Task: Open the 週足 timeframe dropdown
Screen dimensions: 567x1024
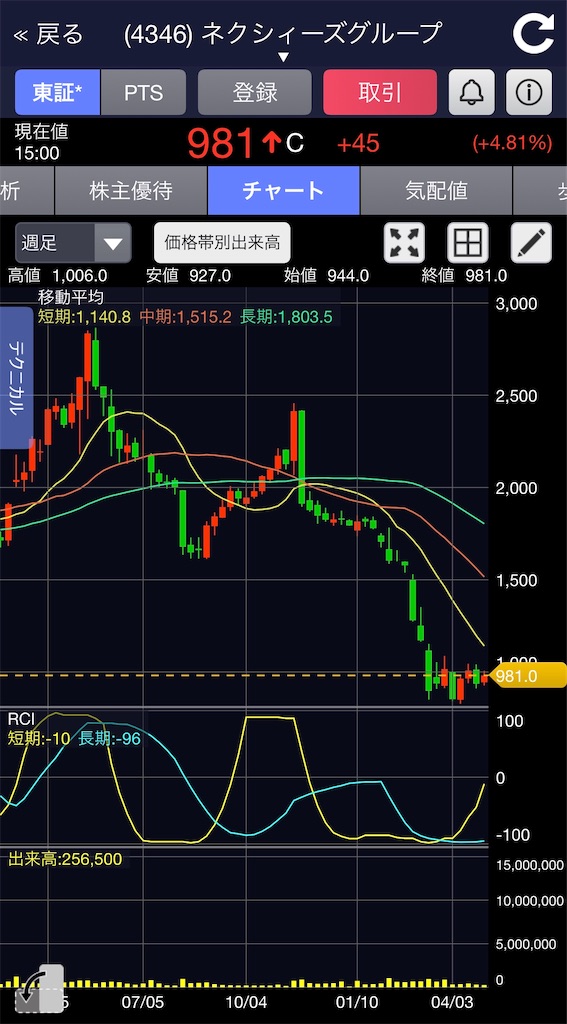Action: (73, 243)
